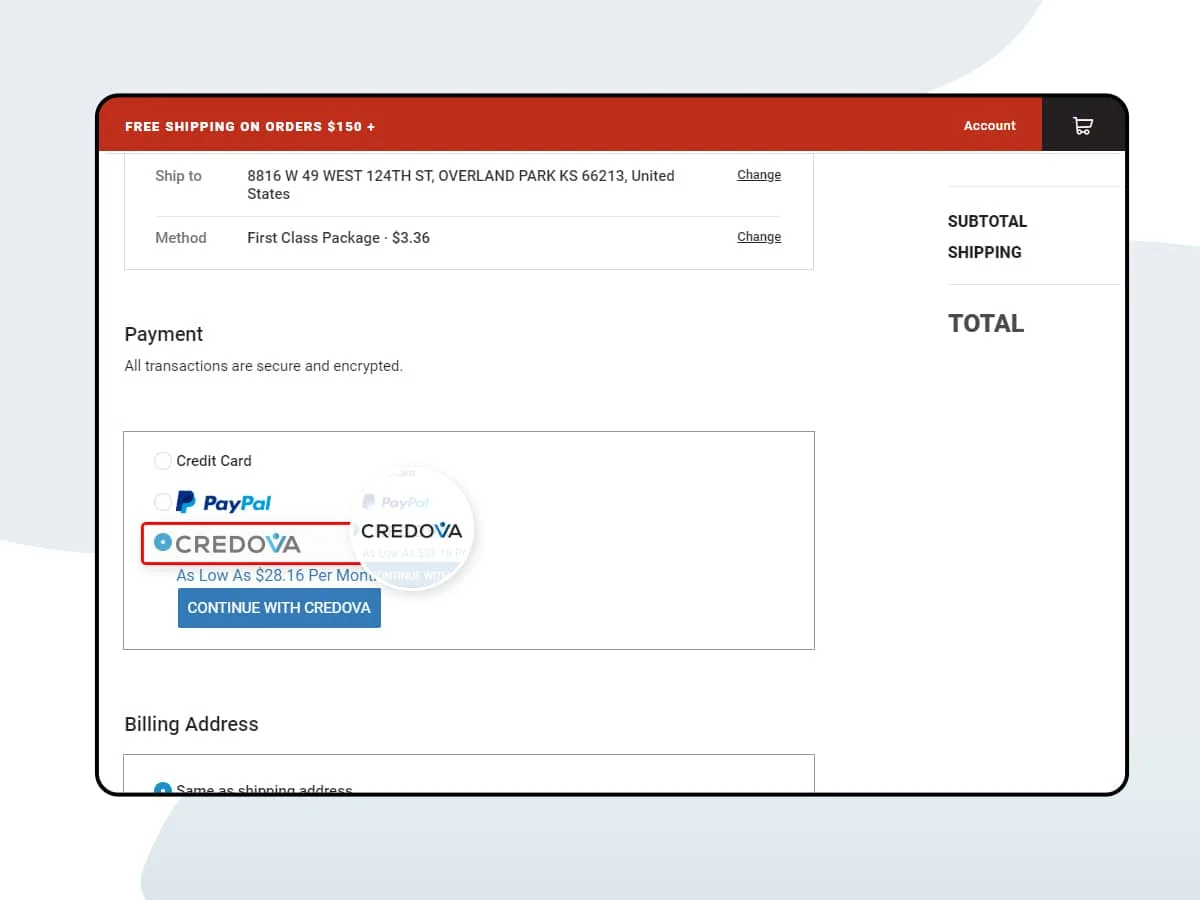This screenshot has height=900, width=1200.
Task: Click the SUBTOTAL label
Action: (987, 221)
